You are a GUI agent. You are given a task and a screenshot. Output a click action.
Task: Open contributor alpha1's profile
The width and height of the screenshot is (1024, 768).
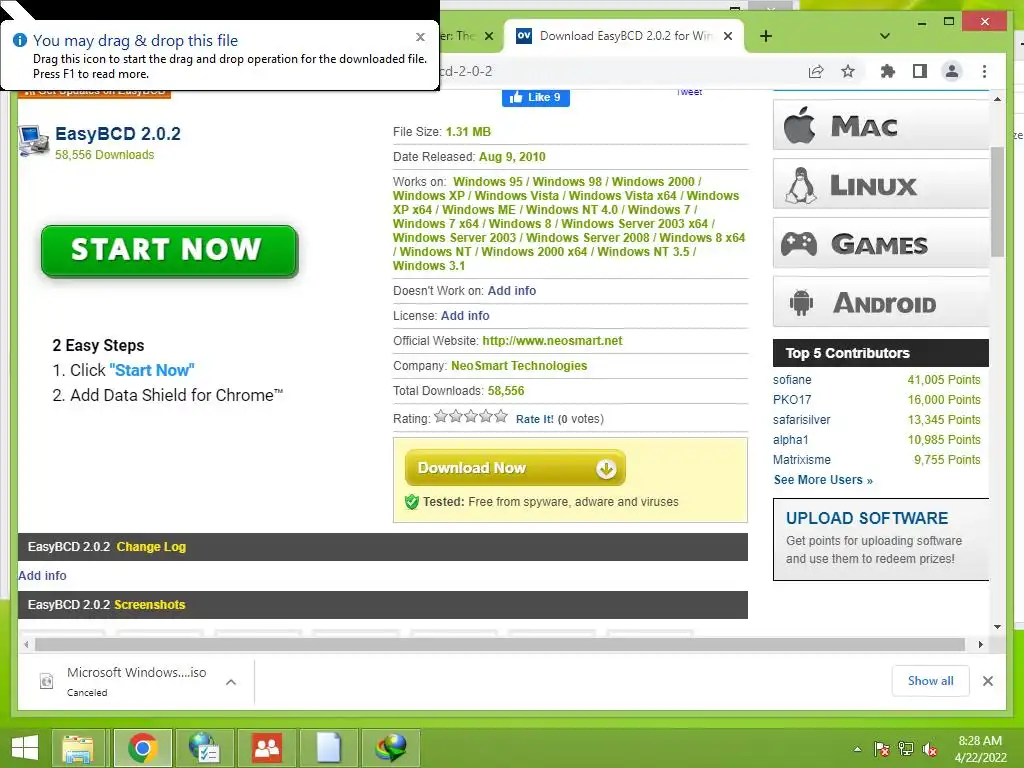(x=791, y=440)
